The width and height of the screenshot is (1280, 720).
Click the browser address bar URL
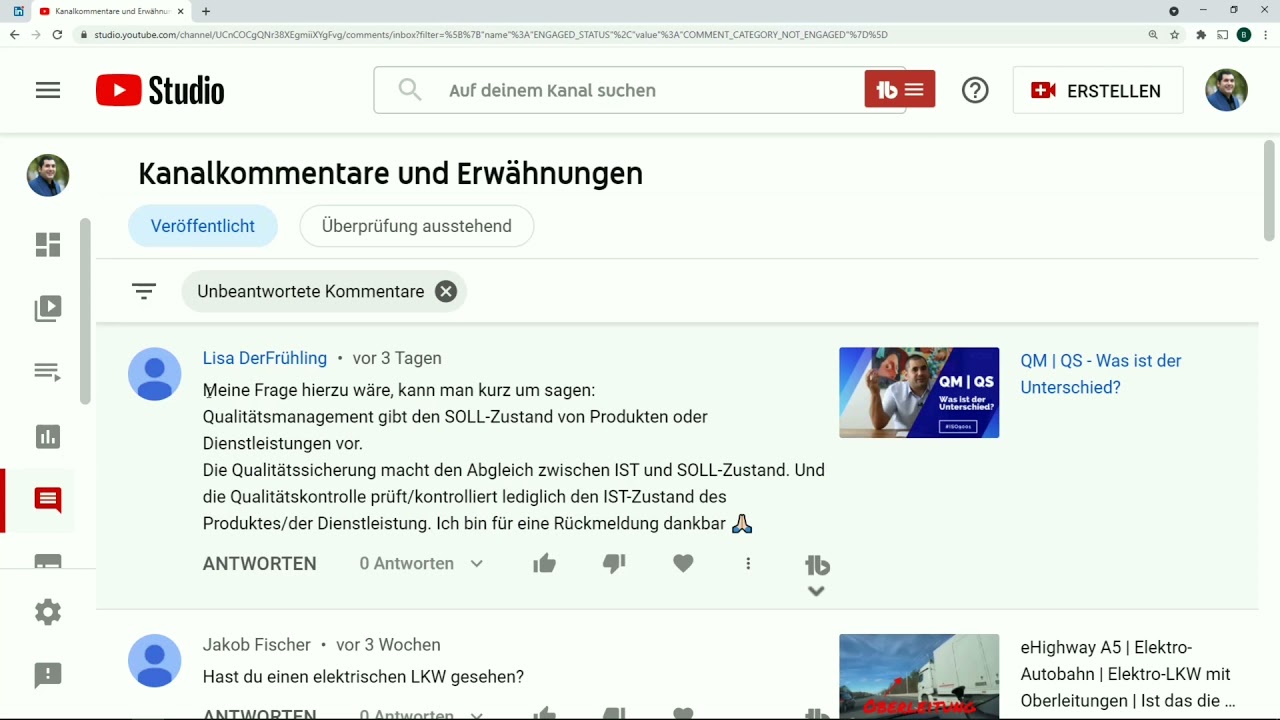click(491, 34)
